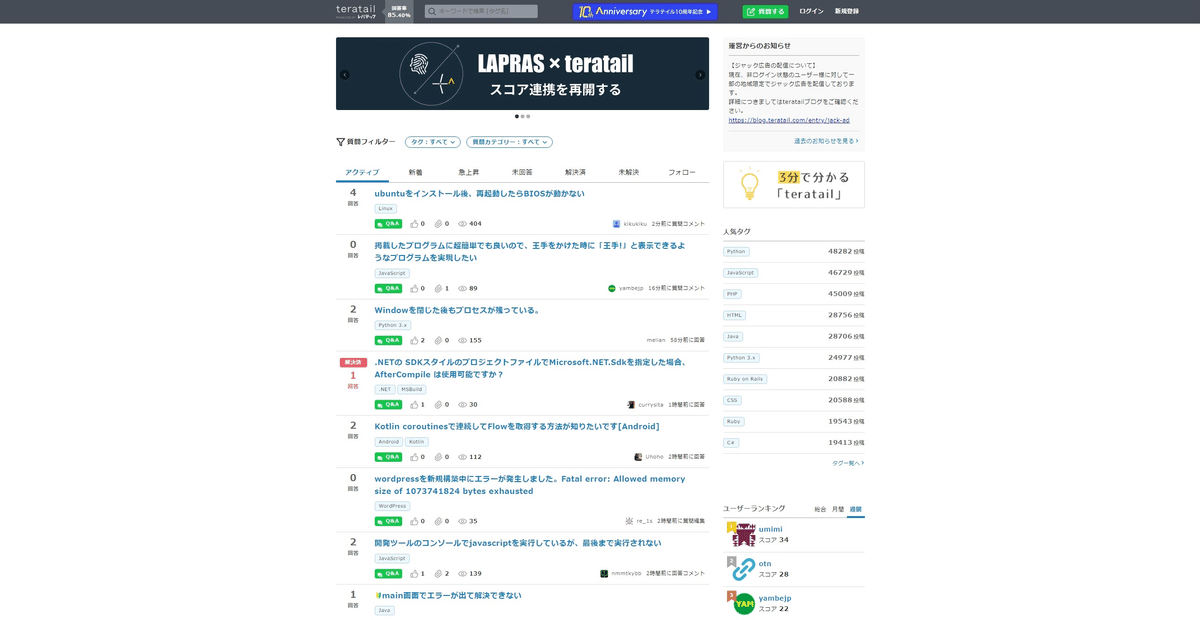Switch to 急上昇 tab

(469, 172)
